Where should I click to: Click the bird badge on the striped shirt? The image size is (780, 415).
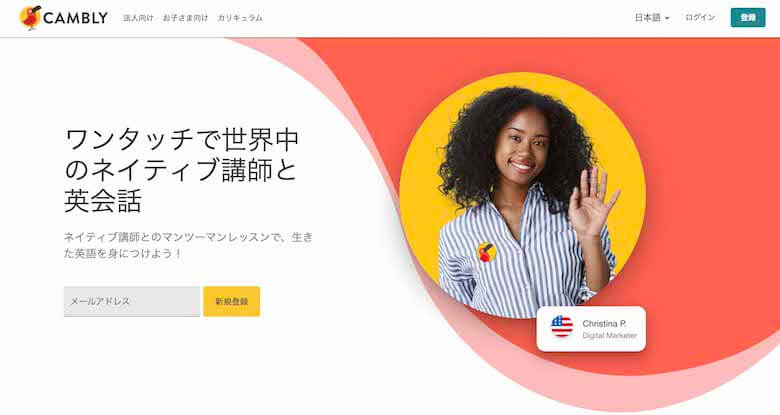pos(487,252)
